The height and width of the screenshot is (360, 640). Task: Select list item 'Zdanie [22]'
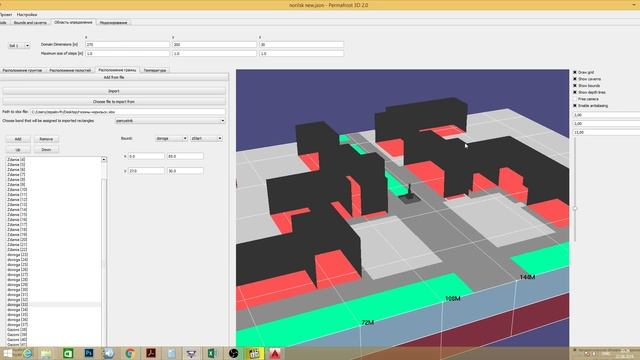pos(17,249)
